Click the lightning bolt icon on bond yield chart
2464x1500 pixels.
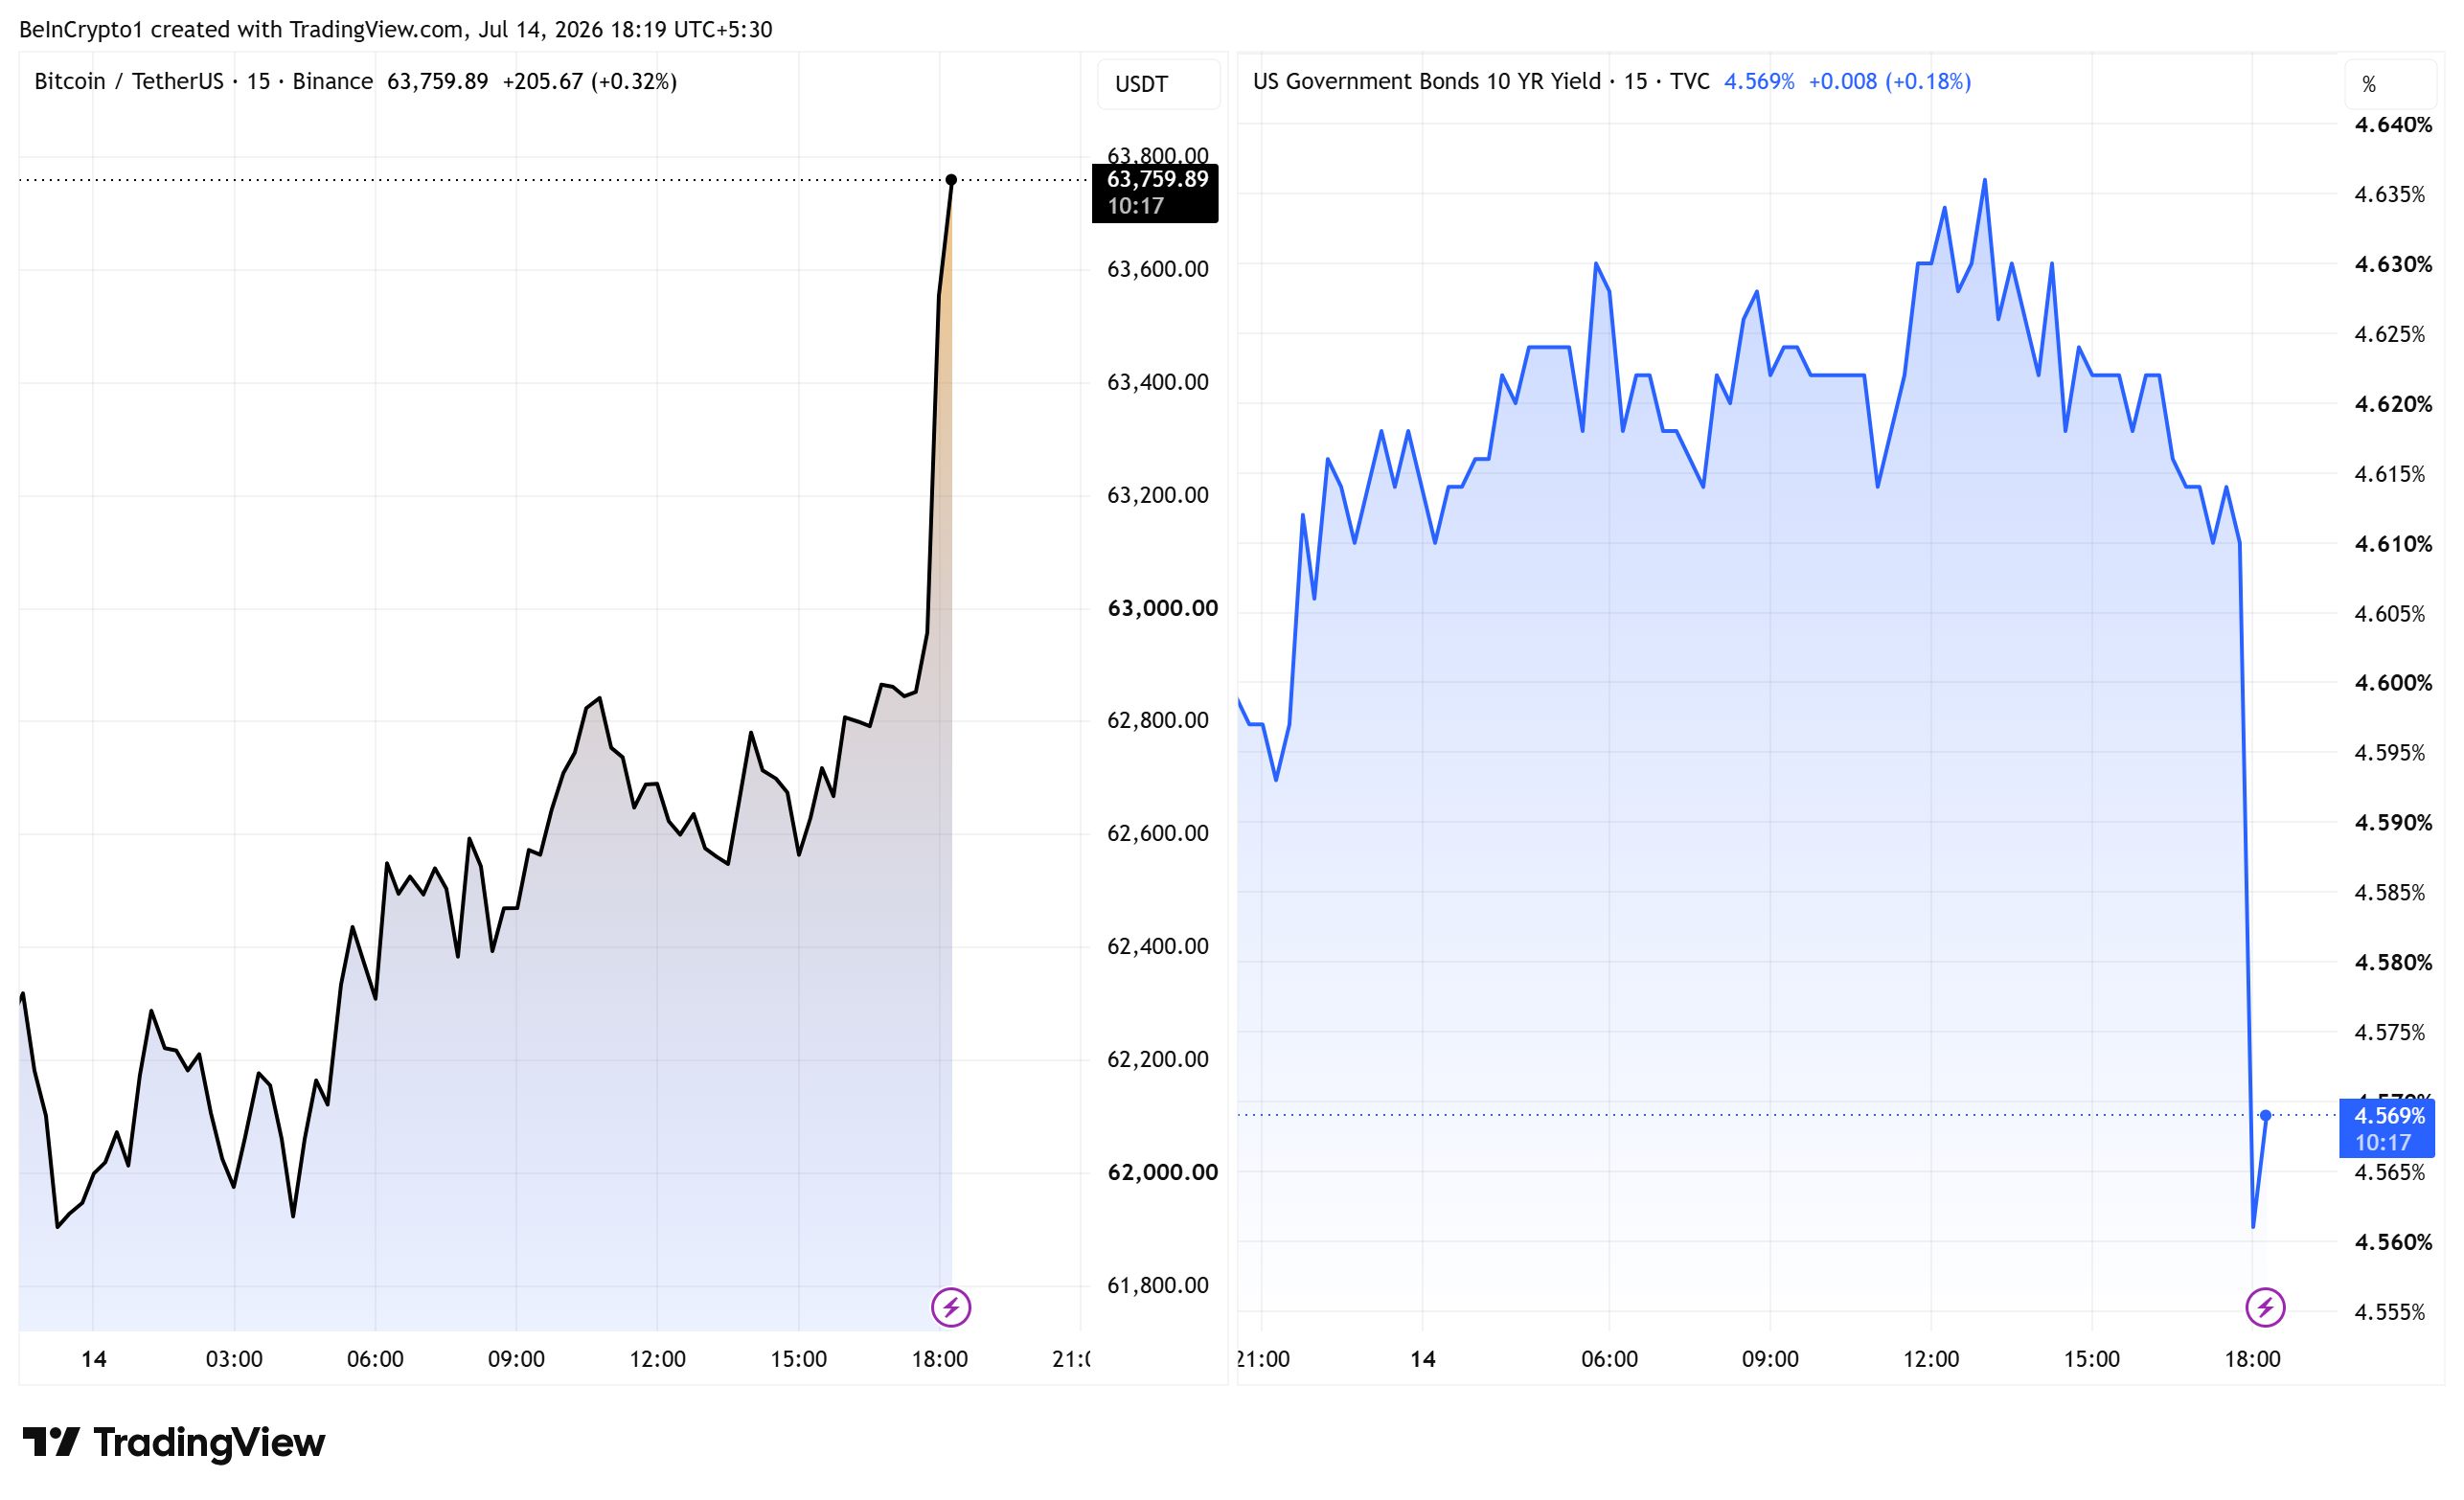(x=2265, y=1307)
